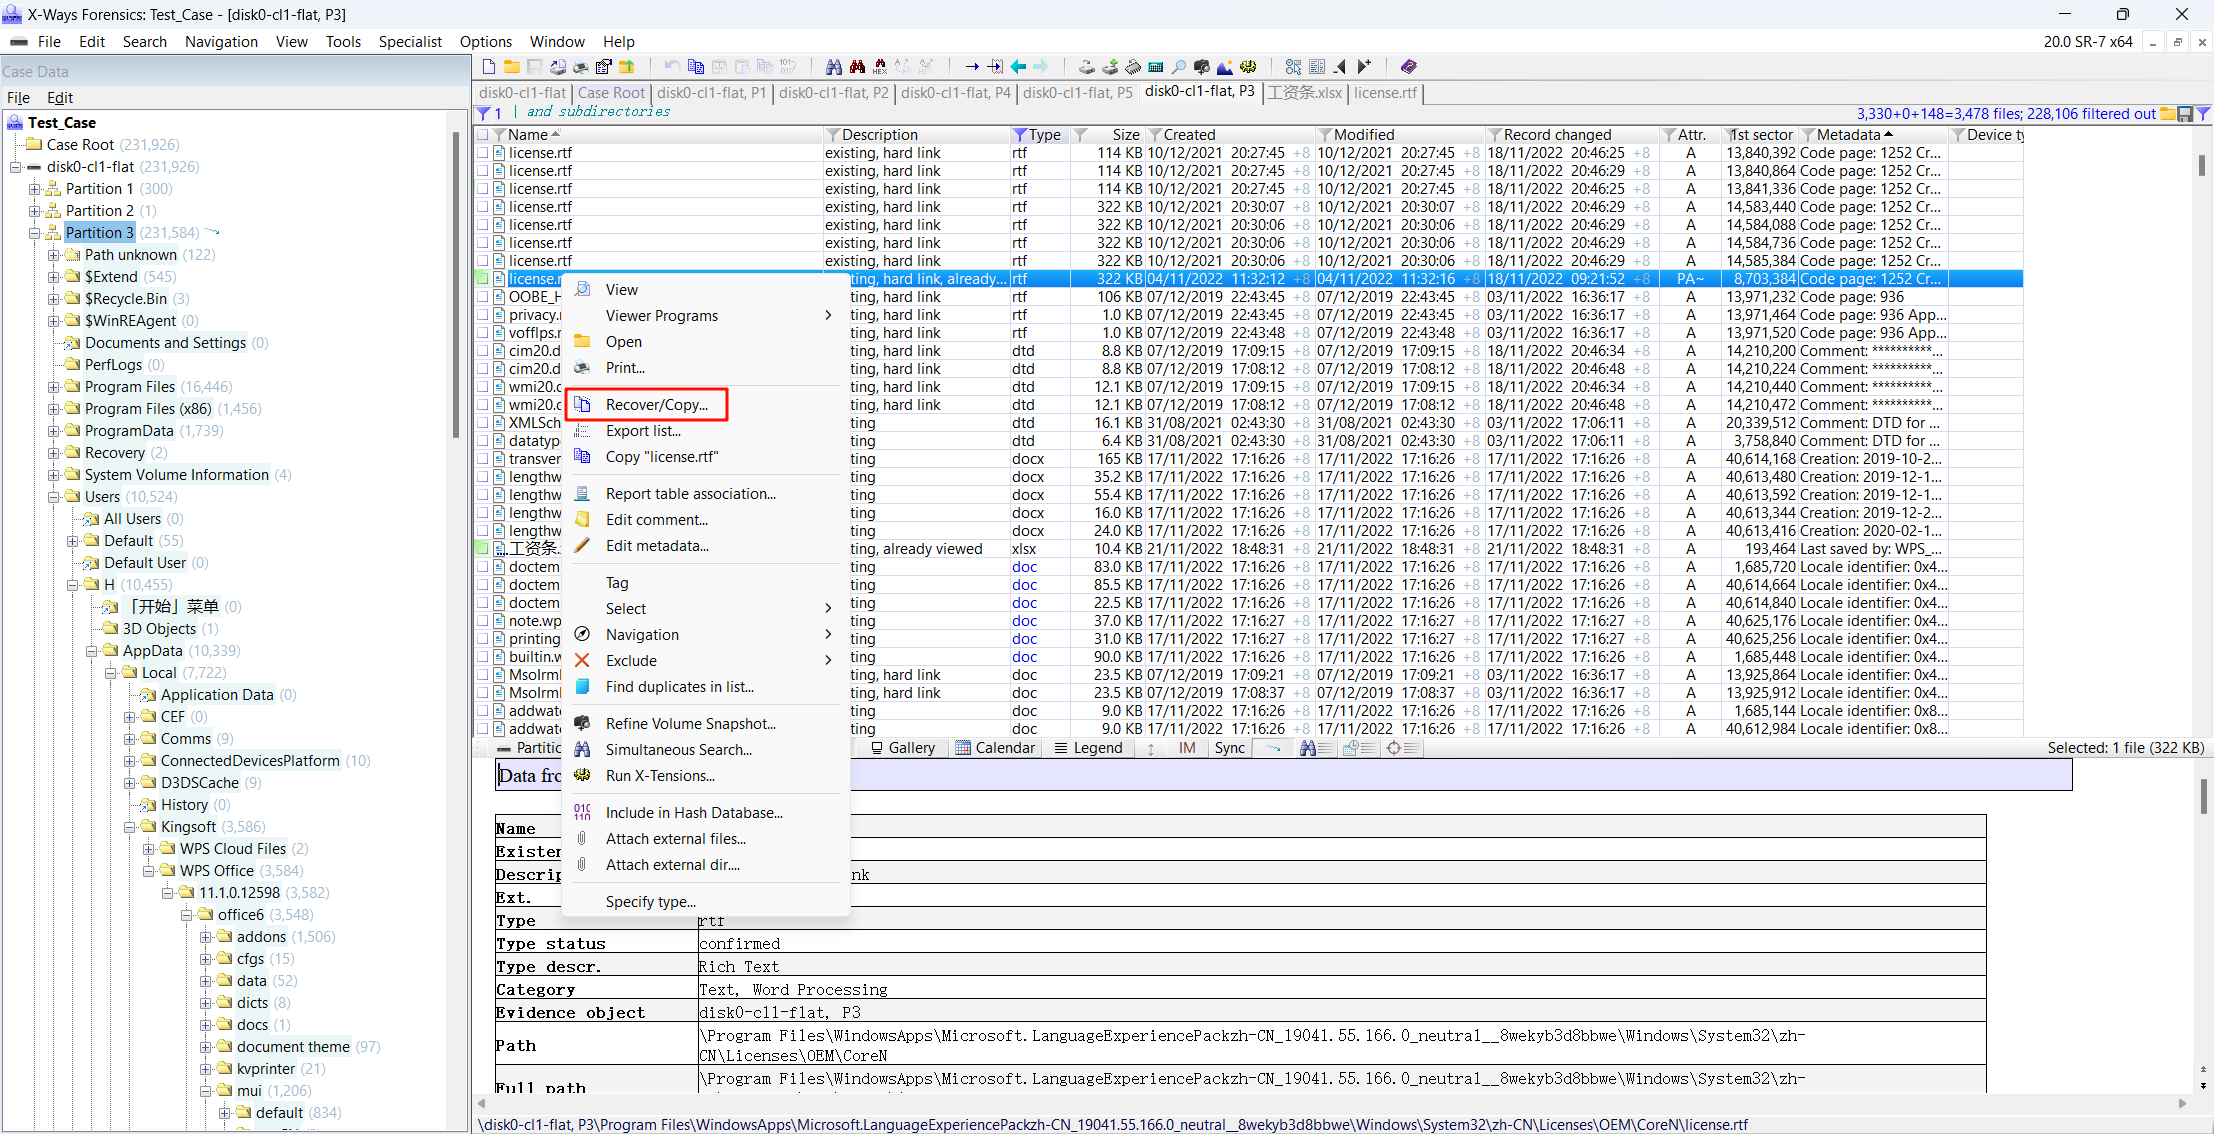
Task: Click the save disk icon in file count bar
Action: click(x=2185, y=114)
